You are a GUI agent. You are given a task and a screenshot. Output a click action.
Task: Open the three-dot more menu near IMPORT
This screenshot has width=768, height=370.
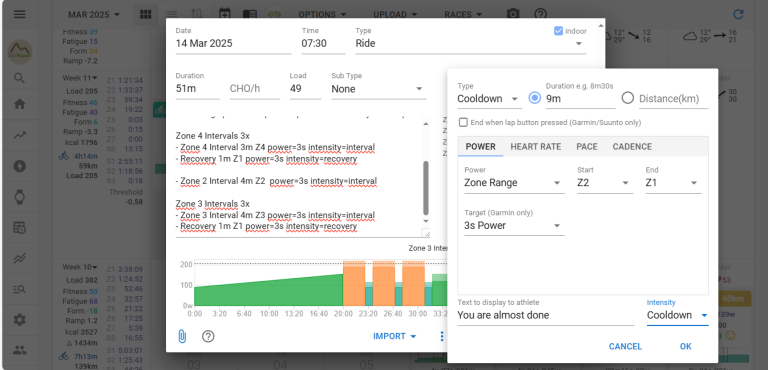[442, 336]
